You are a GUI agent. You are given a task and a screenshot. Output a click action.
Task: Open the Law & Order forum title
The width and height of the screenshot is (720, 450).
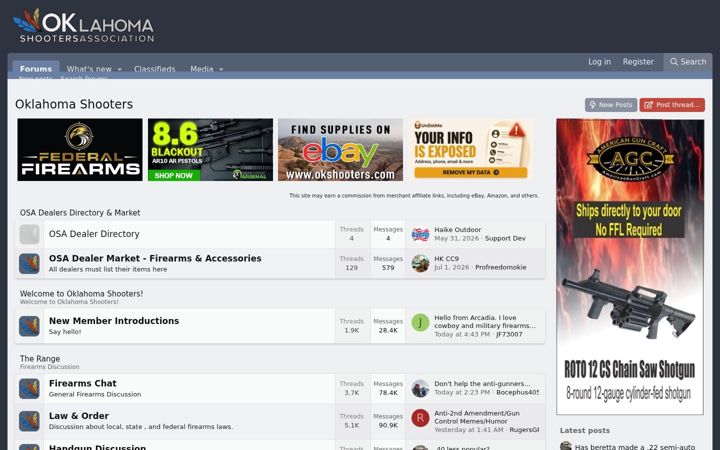(x=79, y=416)
